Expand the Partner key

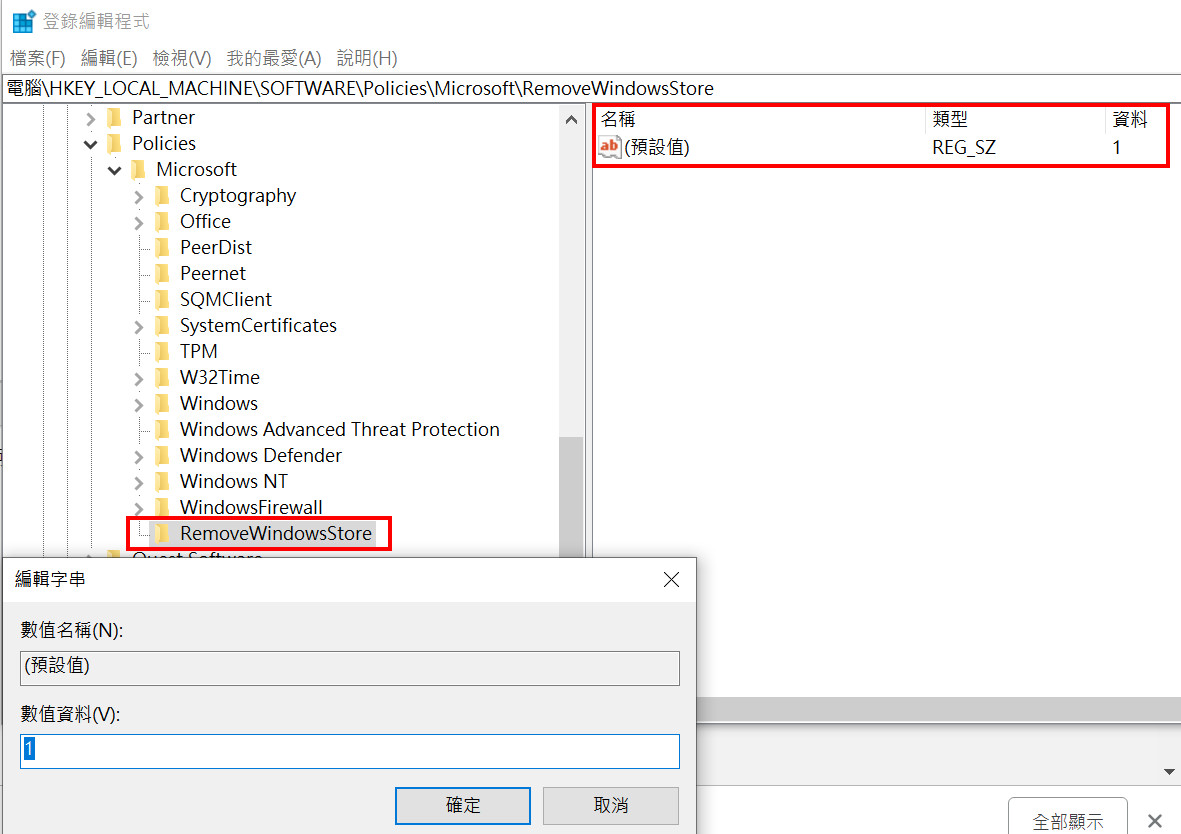(x=90, y=118)
